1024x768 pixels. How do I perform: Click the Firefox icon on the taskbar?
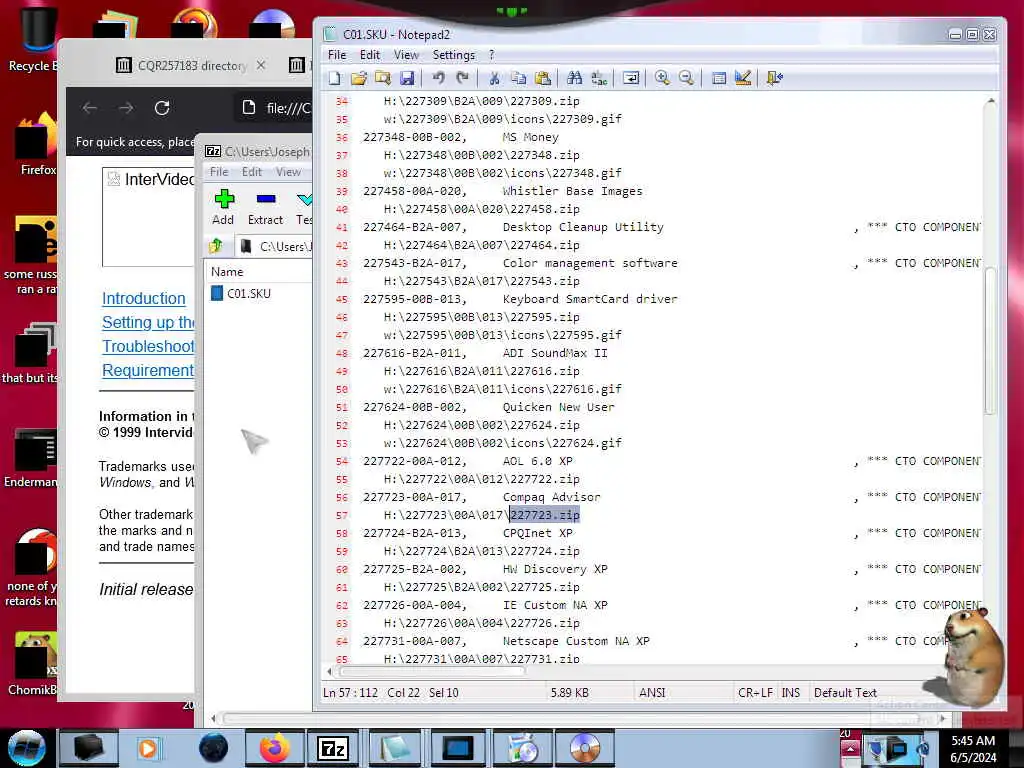click(275, 748)
